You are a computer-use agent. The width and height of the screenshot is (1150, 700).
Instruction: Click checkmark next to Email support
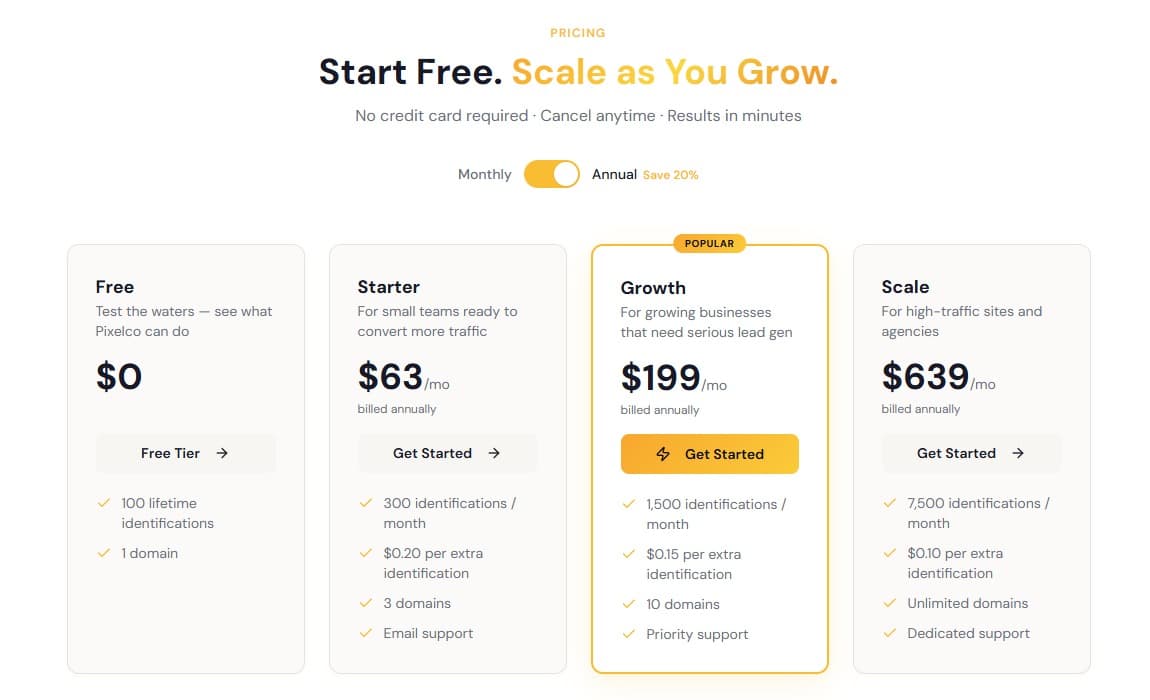[366, 633]
